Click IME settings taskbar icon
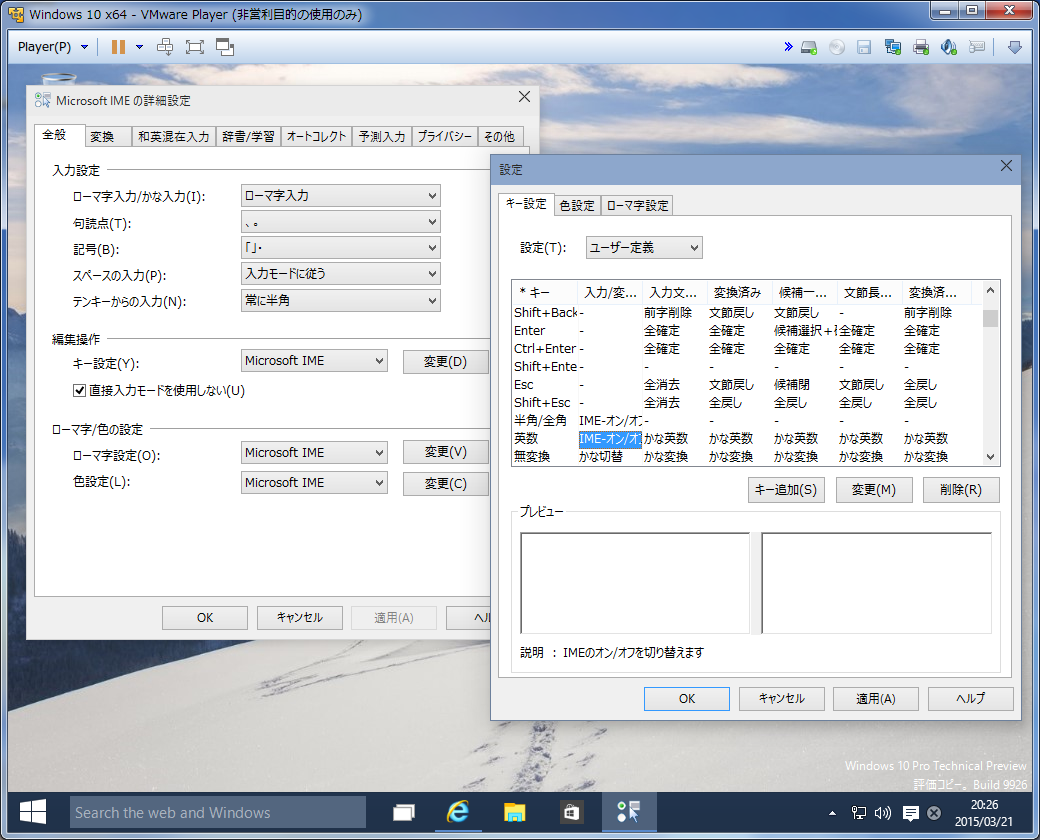The width and height of the screenshot is (1040, 840). pos(628,812)
